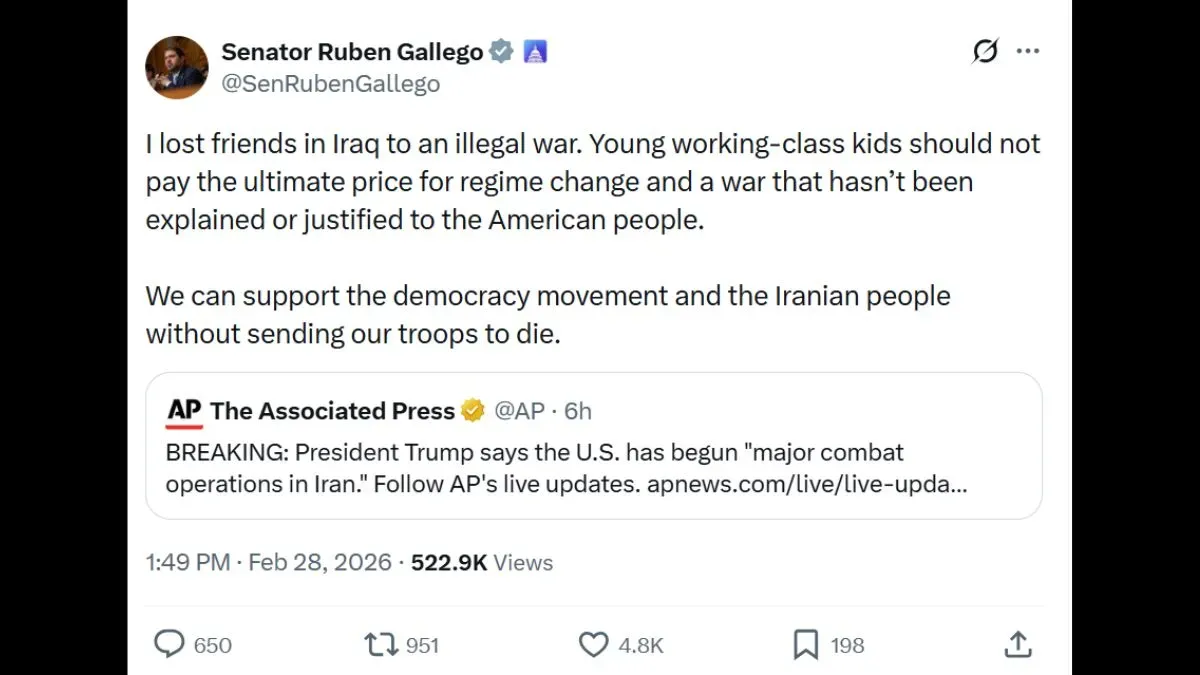The height and width of the screenshot is (675, 1200).
Task: Click the AP logo avatar
Action: coord(184,411)
